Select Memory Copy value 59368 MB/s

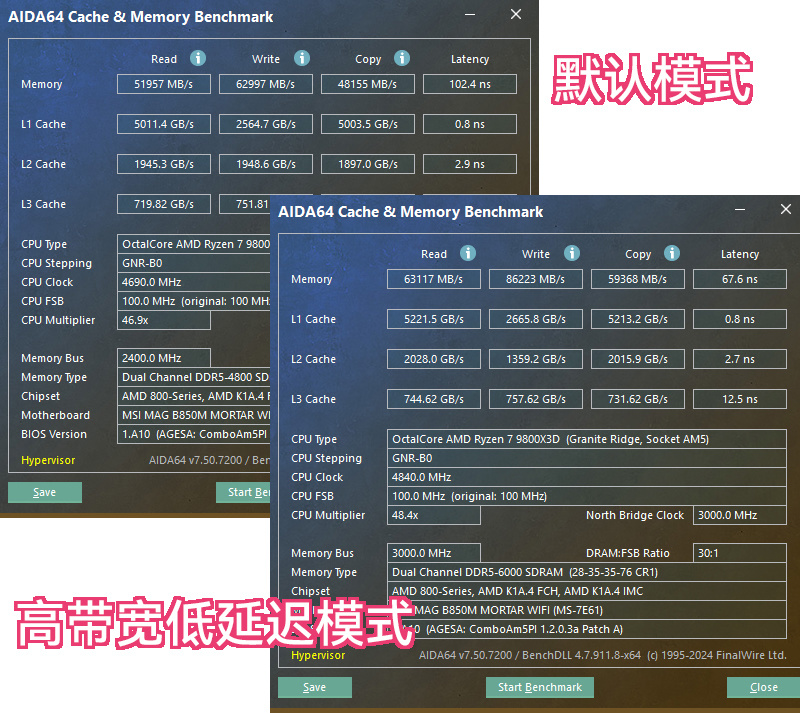(638, 279)
